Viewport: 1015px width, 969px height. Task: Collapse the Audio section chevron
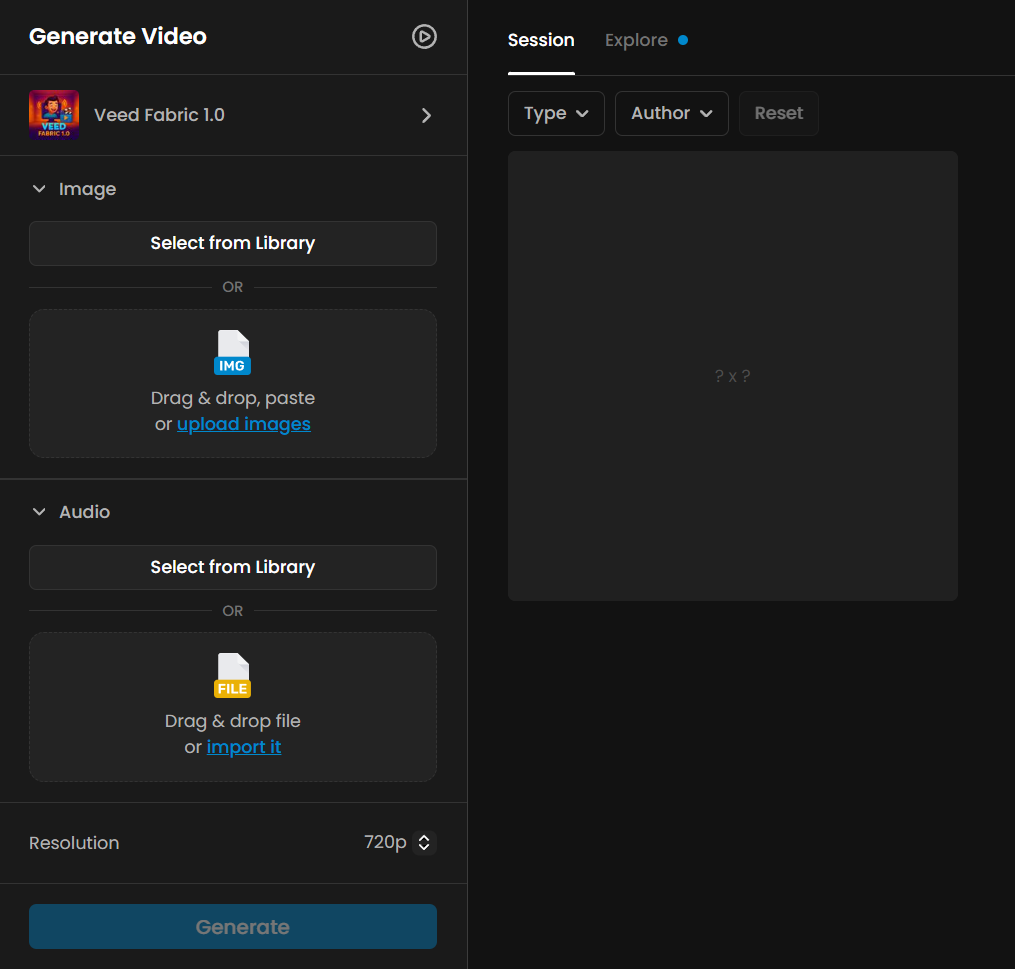pos(39,512)
